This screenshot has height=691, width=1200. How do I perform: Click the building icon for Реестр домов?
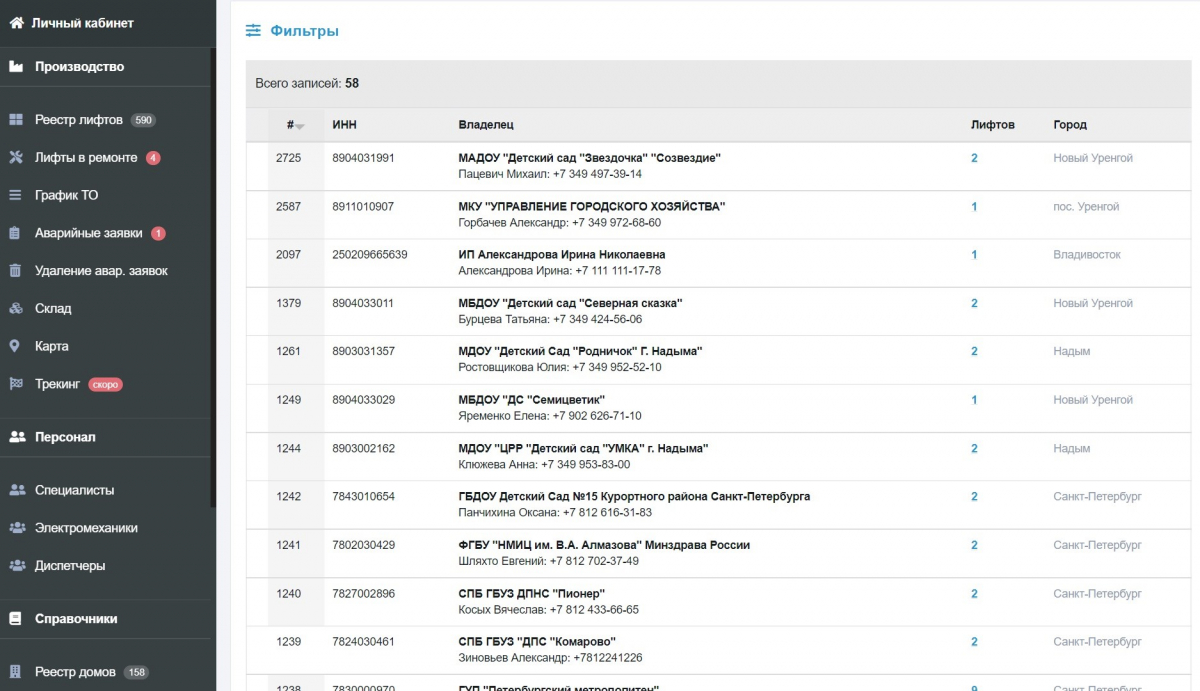(16, 672)
